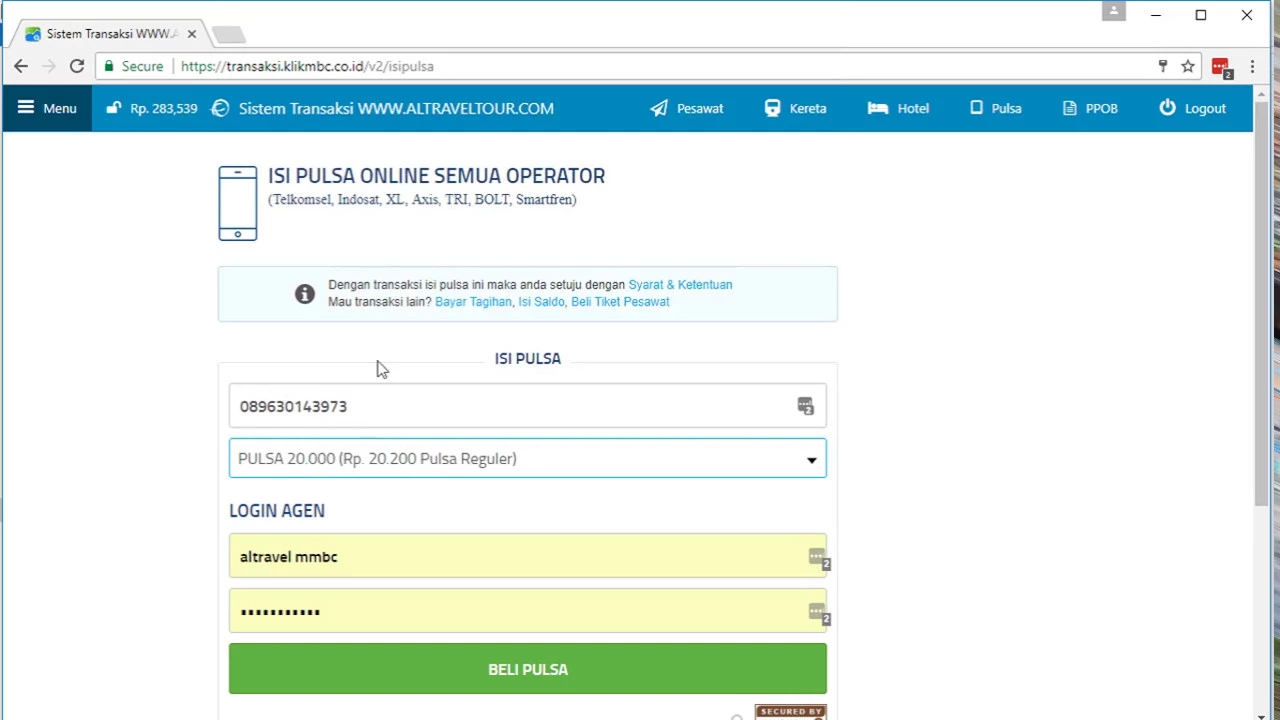The height and width of the screenshot is (720, 1280).
Task: Open Syarat & Ketentuan link
Action: tap(680, 285)
